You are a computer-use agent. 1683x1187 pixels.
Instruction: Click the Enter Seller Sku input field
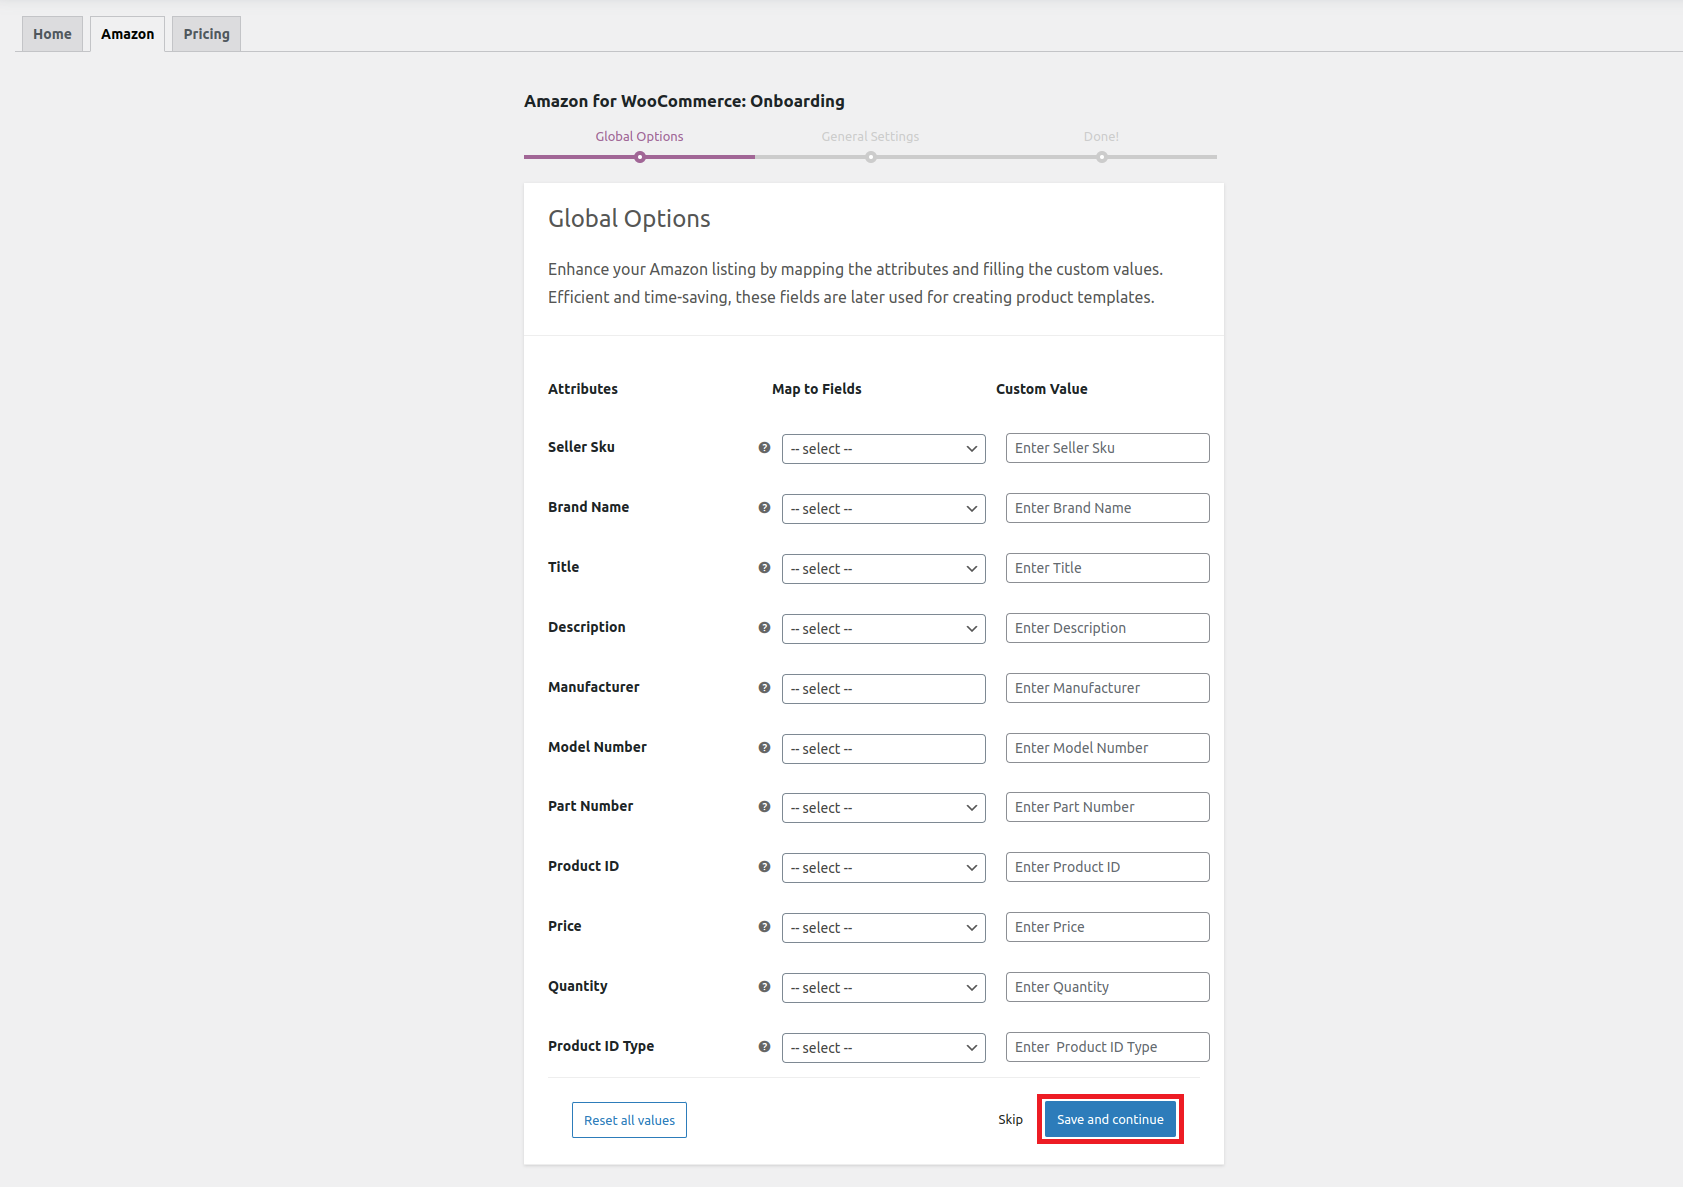coord(1107,447)
